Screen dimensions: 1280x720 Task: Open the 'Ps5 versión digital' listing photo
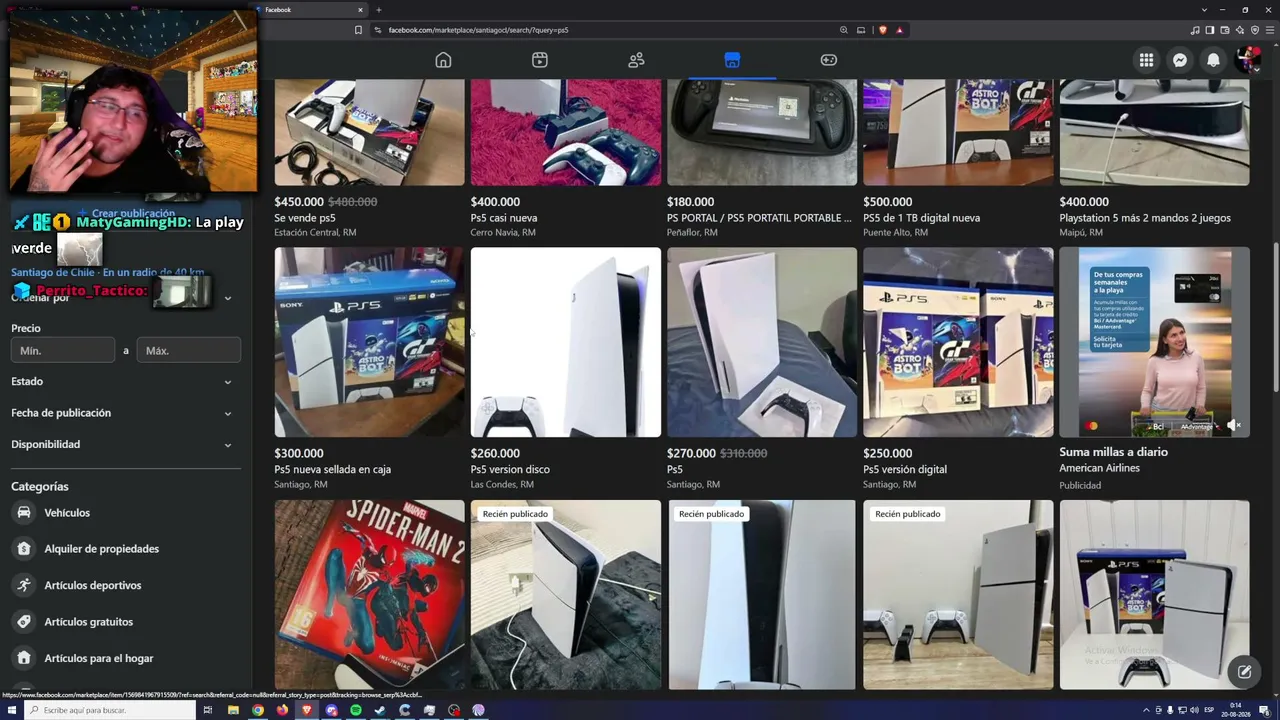pos(958,342)
